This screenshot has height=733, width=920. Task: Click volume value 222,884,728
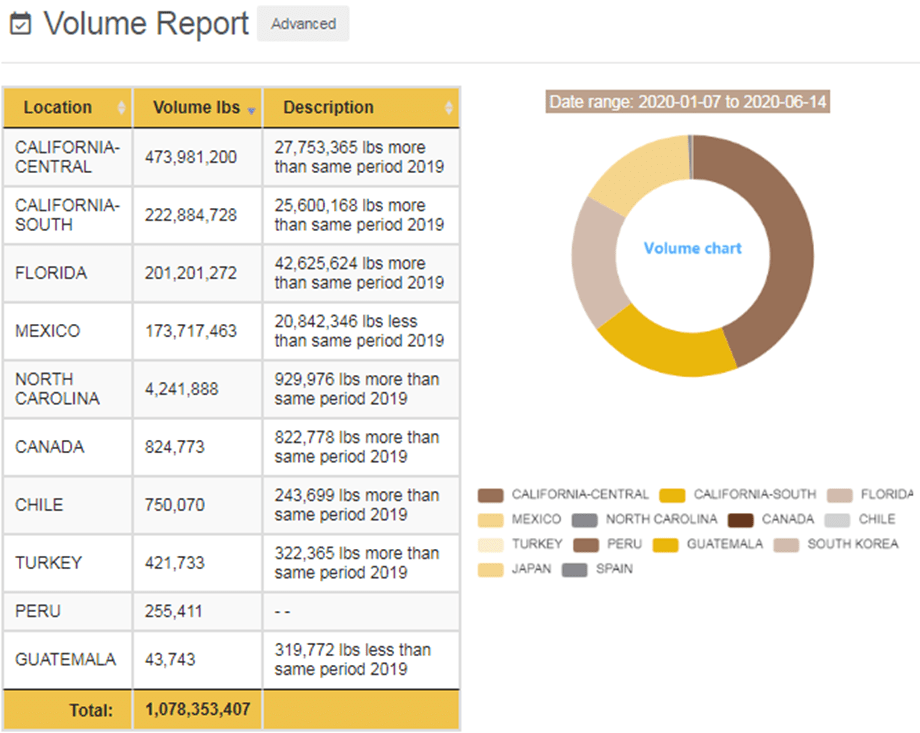(x=191, y=215)
